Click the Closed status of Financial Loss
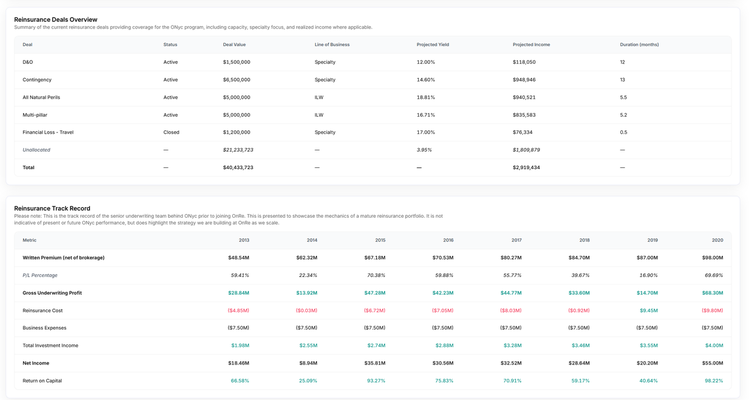The height and width of the screenshot is (400, 749). coord(171,132)
